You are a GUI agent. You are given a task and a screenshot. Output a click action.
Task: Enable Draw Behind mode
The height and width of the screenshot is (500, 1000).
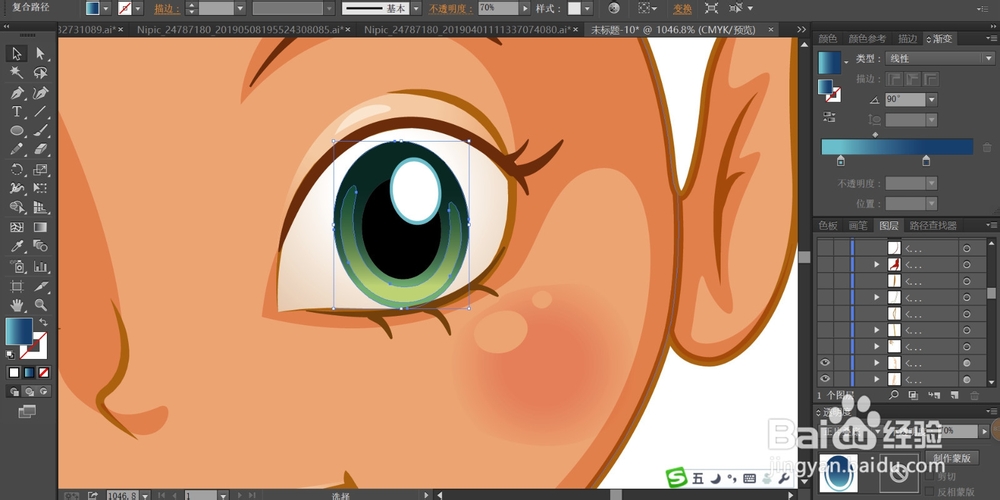[x=29, y=392]
